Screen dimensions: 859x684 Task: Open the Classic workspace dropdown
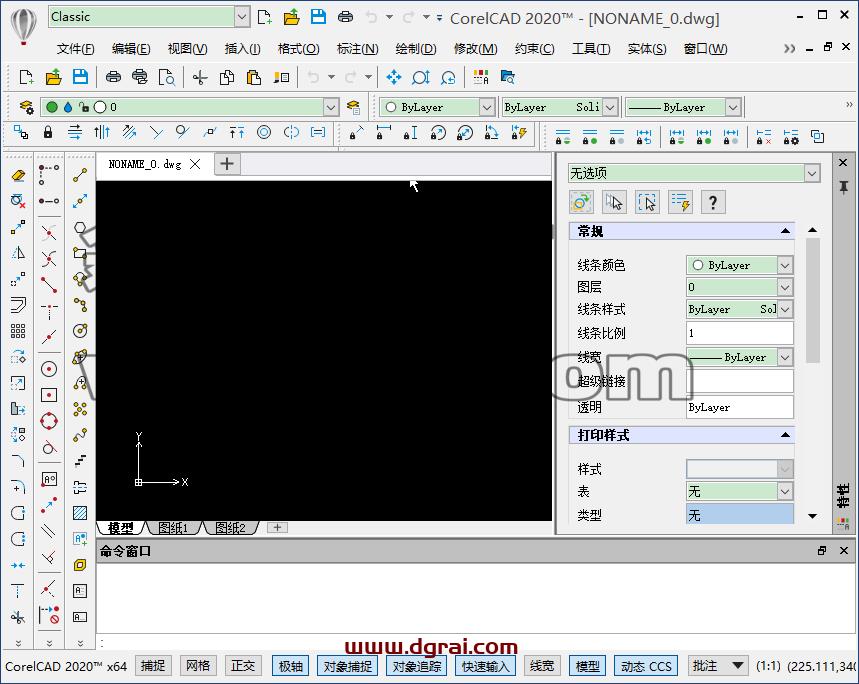pyautogui.click(x=242, y=17)
